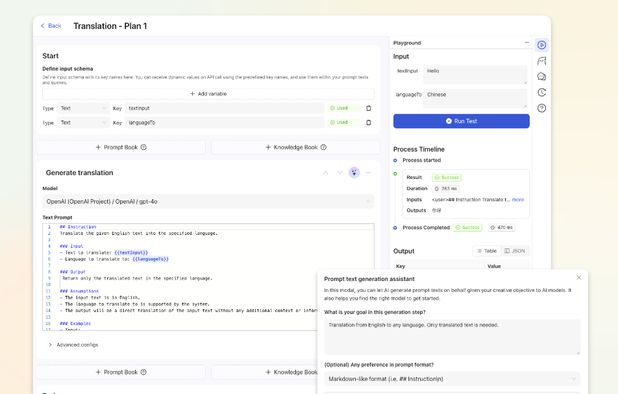The width and height of the screenshot is (618, 394).
Task: Minimize the Playground panel
Action: tap(527, 43)
